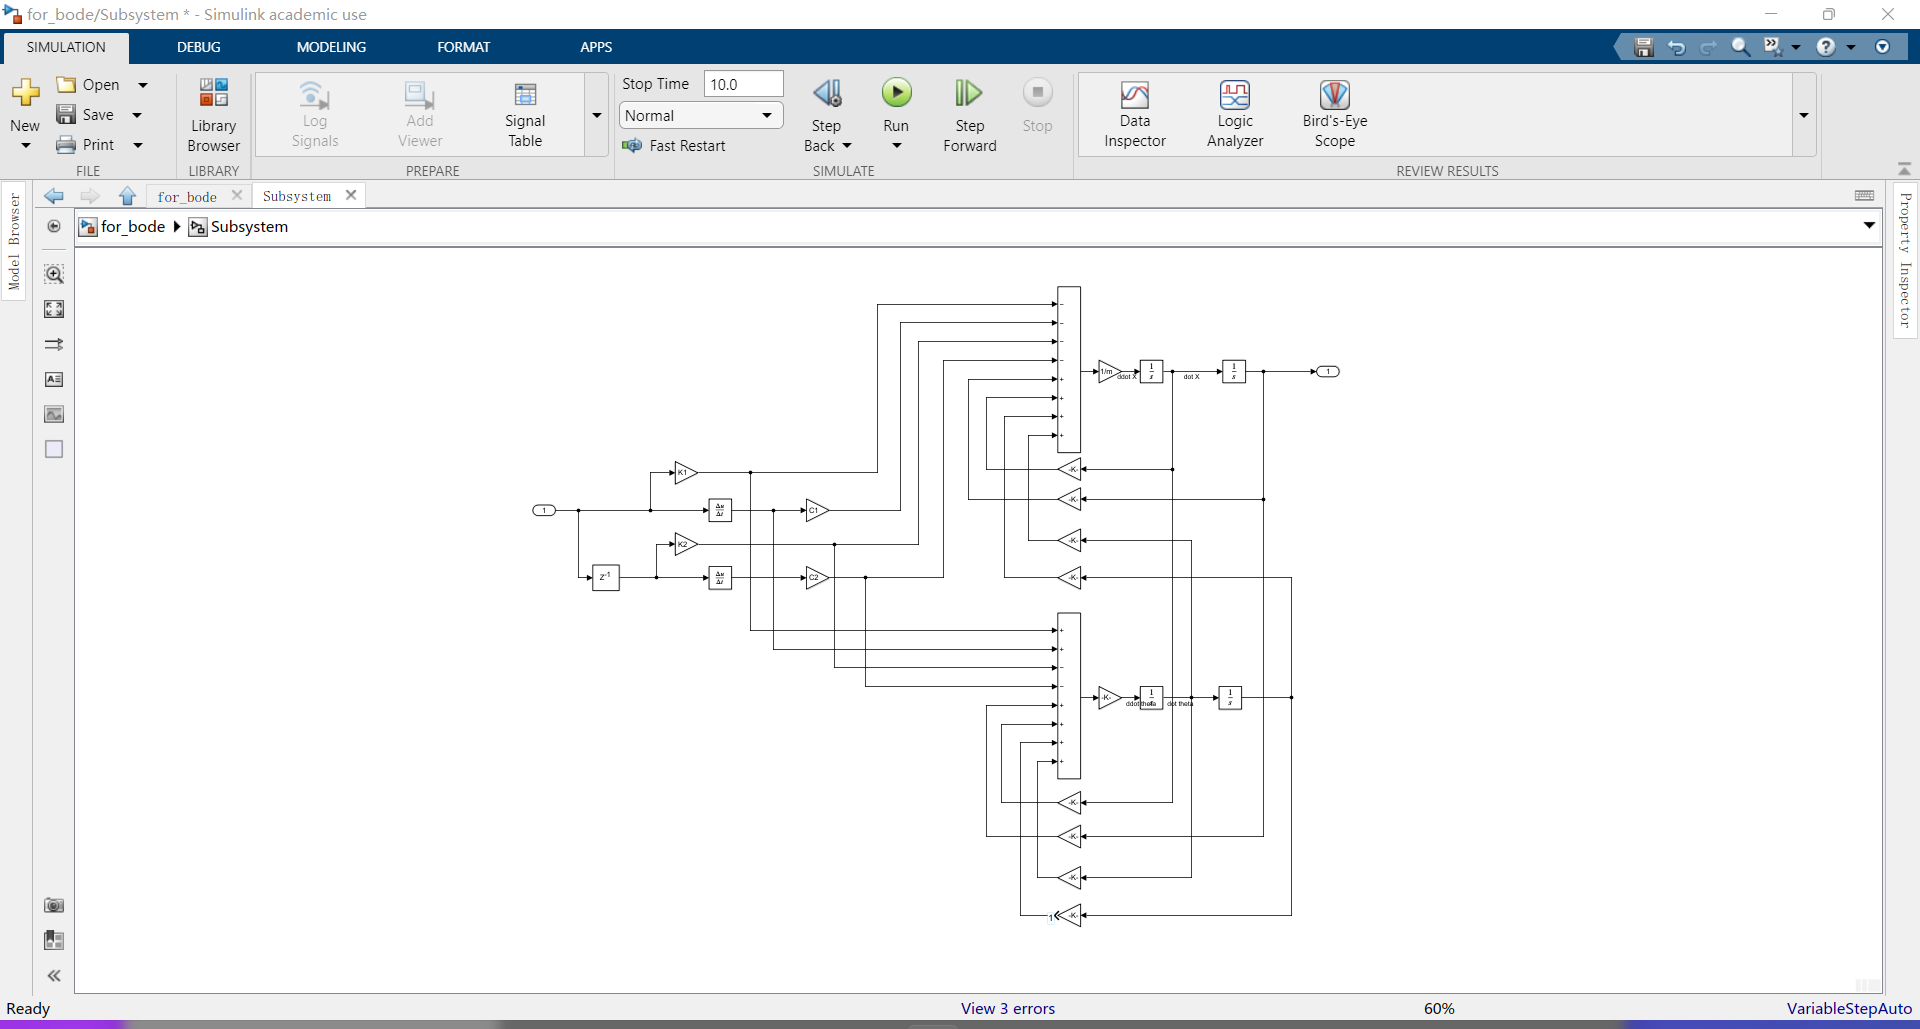Collapse the ribbon toolstrip with the arrow

[1904, 169]
